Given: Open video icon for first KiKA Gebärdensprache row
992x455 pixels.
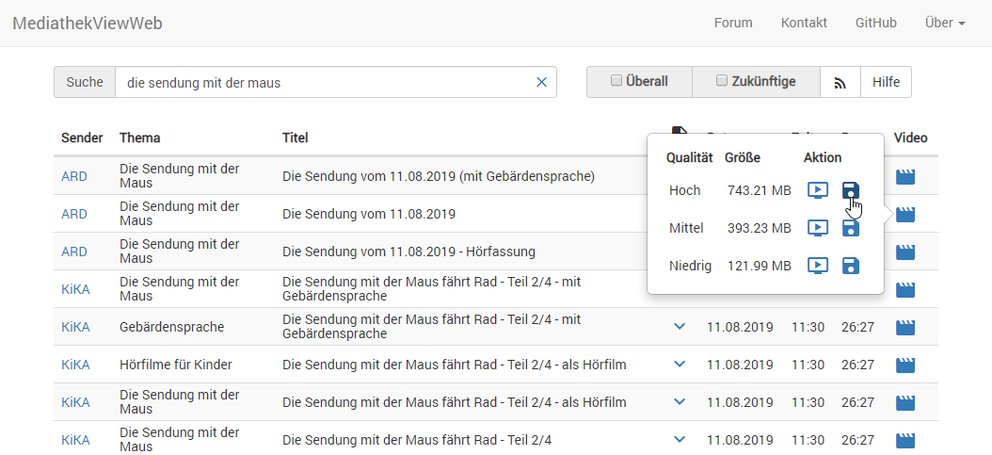Looking at the screenshot, I should tap(905, 290).
